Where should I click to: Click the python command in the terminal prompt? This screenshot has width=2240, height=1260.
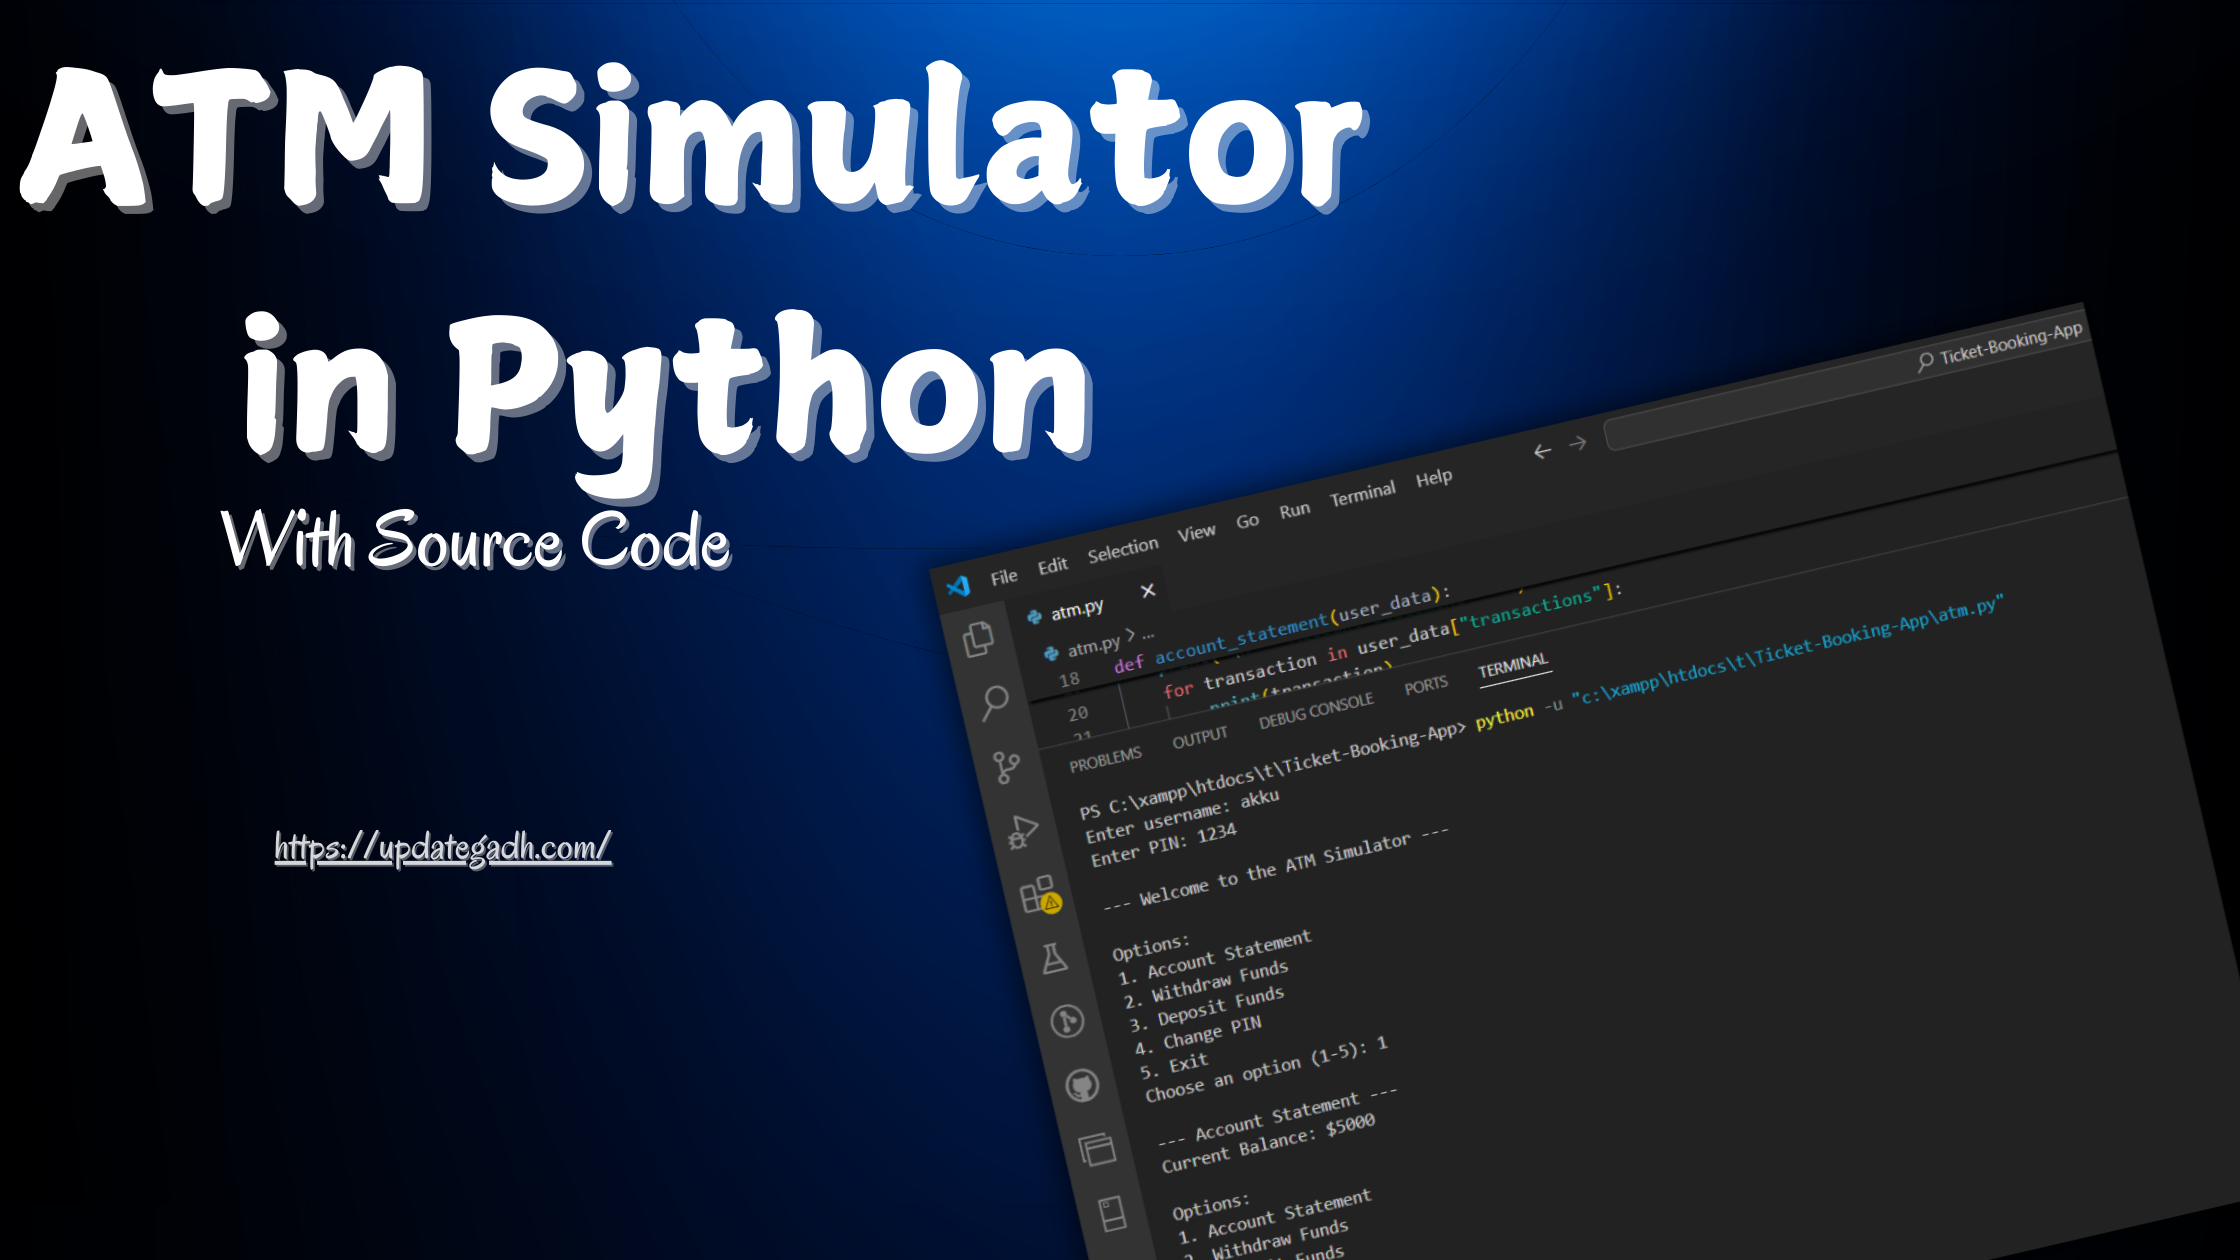point(1504,717)
